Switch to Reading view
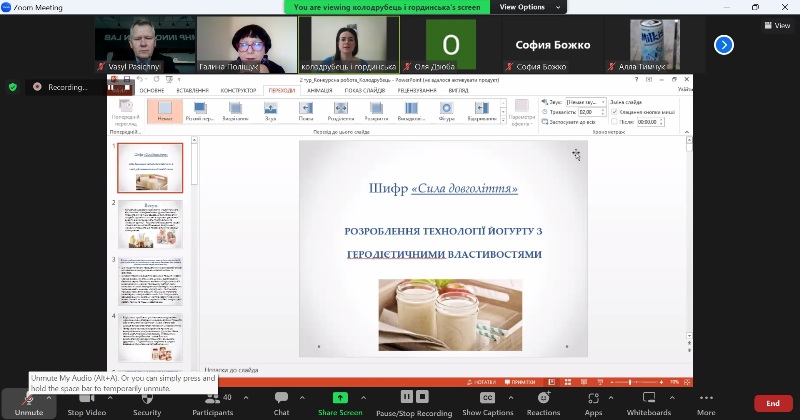The height and width of the screenshot is (420, 800). tap(584, 382)
